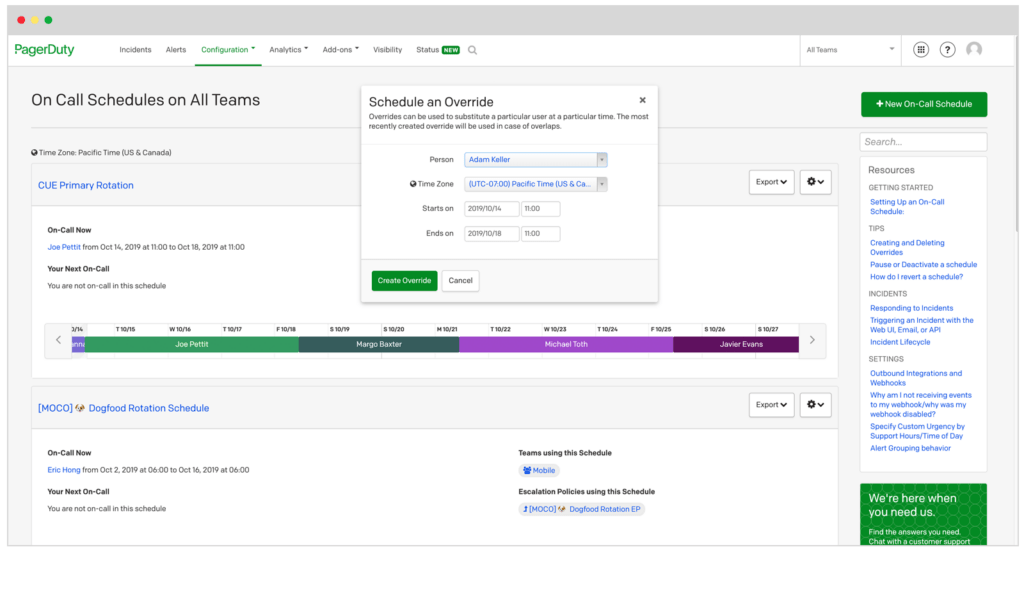Open the Dogfood Rotation Schedule link
The width and height of the screenshot is (1024, 604).
tap(123, 408)
